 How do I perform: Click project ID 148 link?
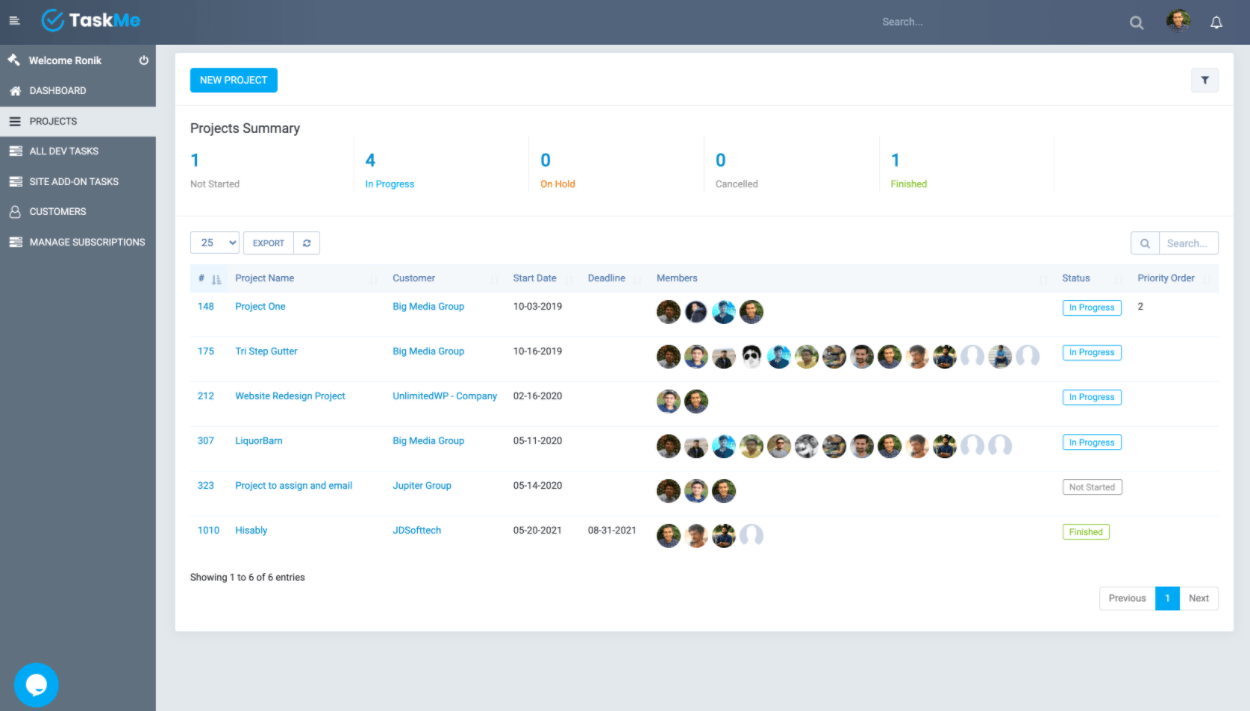point(206,307)
